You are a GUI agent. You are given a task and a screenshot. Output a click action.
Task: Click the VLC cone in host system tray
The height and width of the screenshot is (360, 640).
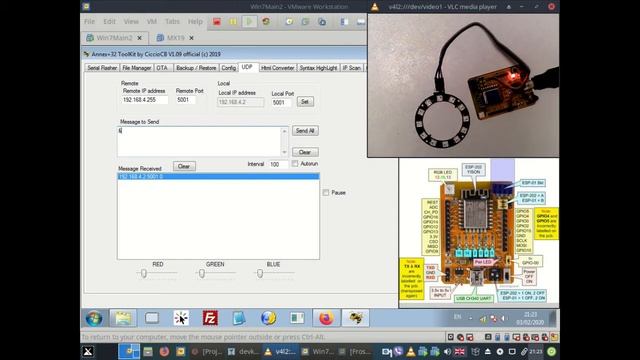pyautogui.click(x=411, y=351)
